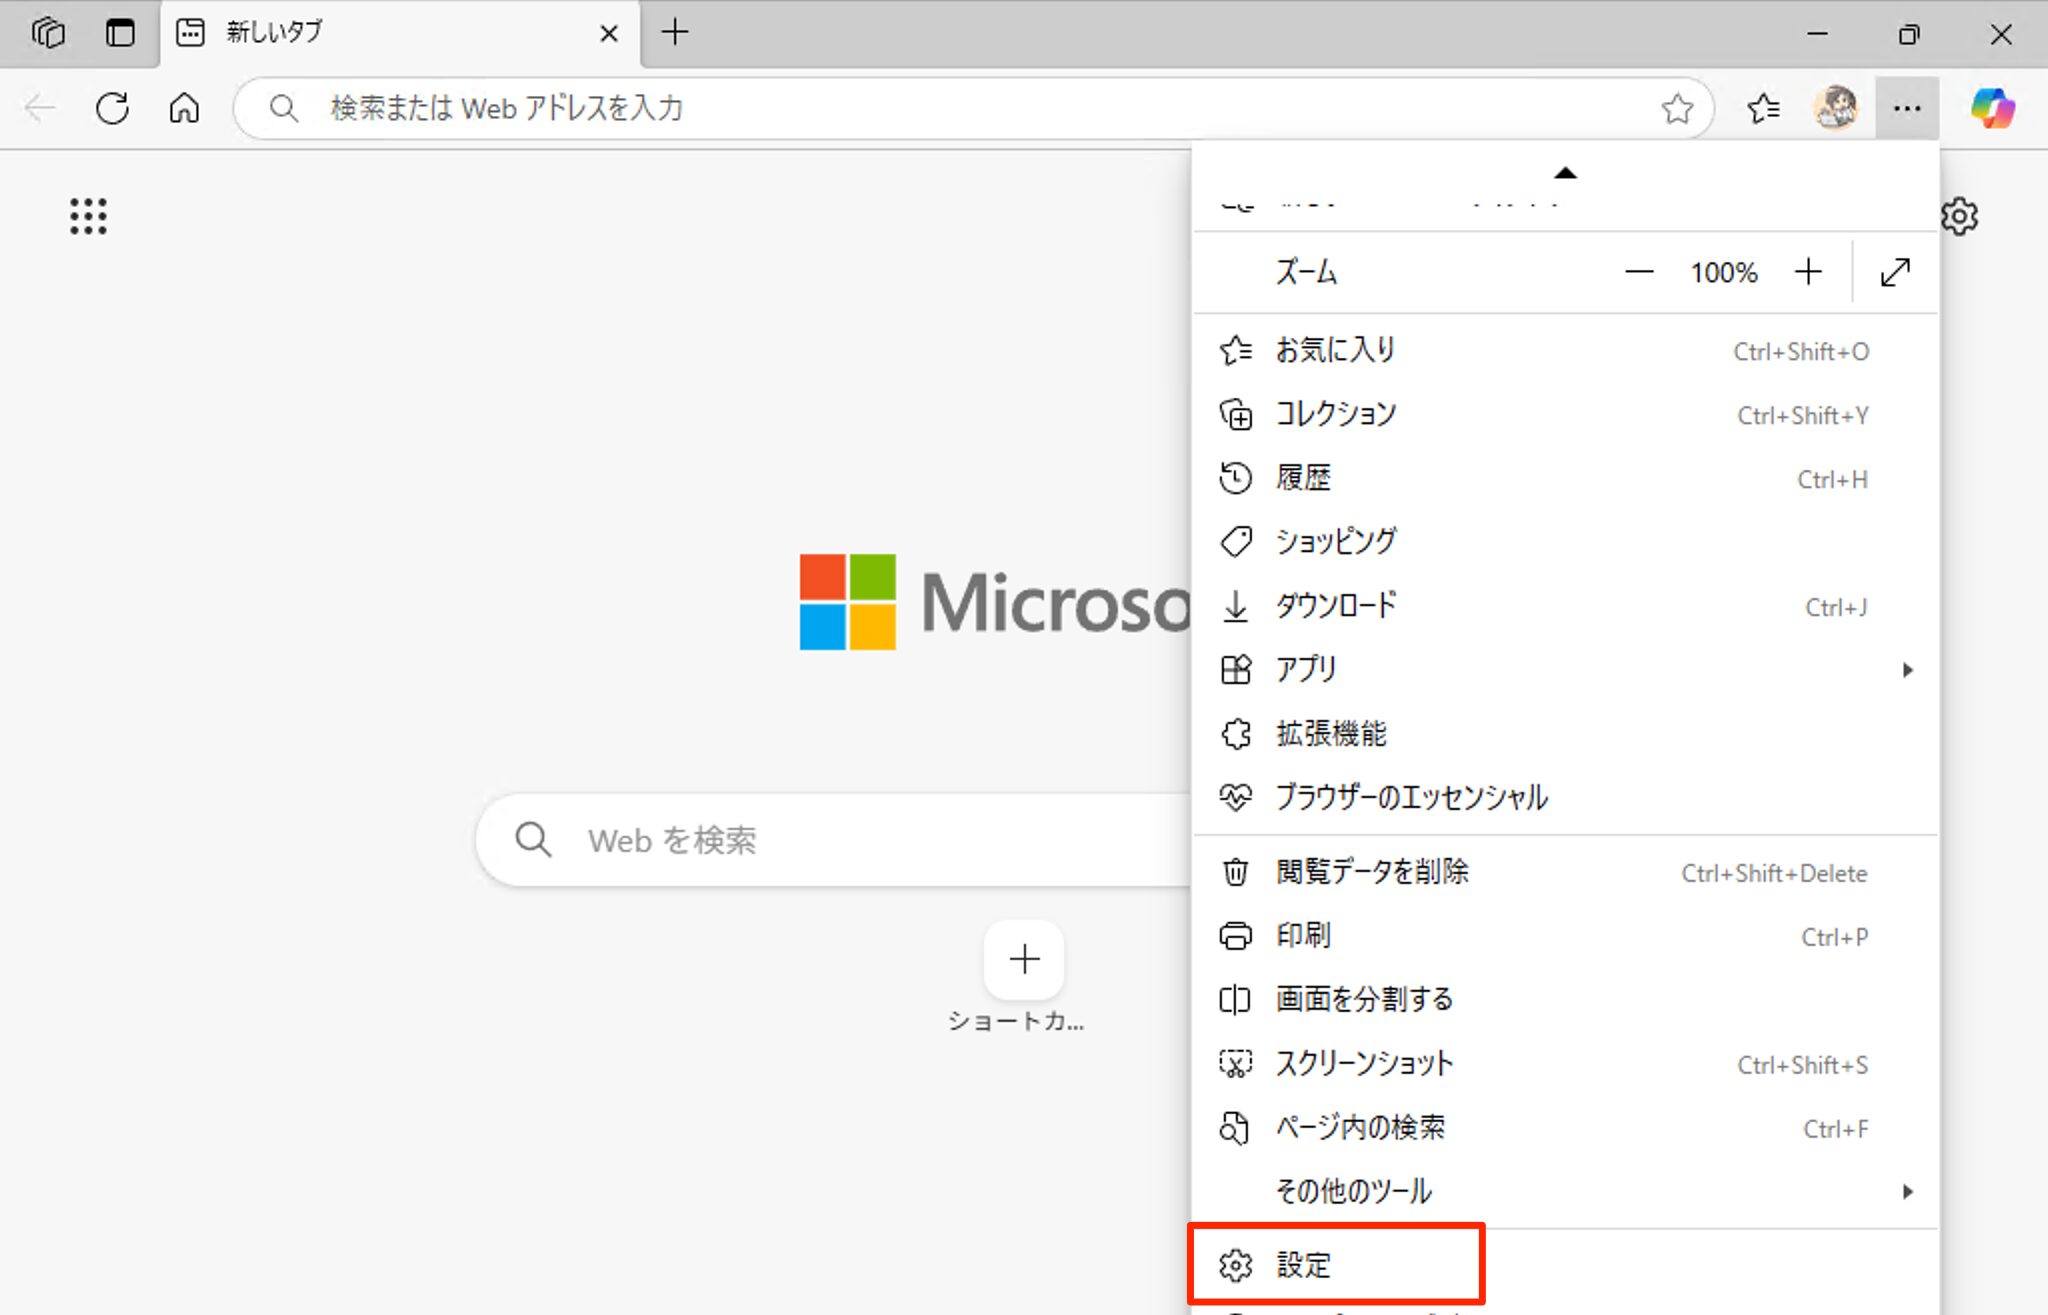This screenshot has width=2048, height=1315.
Task: Open a new tab with the plus button
Action: 676,32
